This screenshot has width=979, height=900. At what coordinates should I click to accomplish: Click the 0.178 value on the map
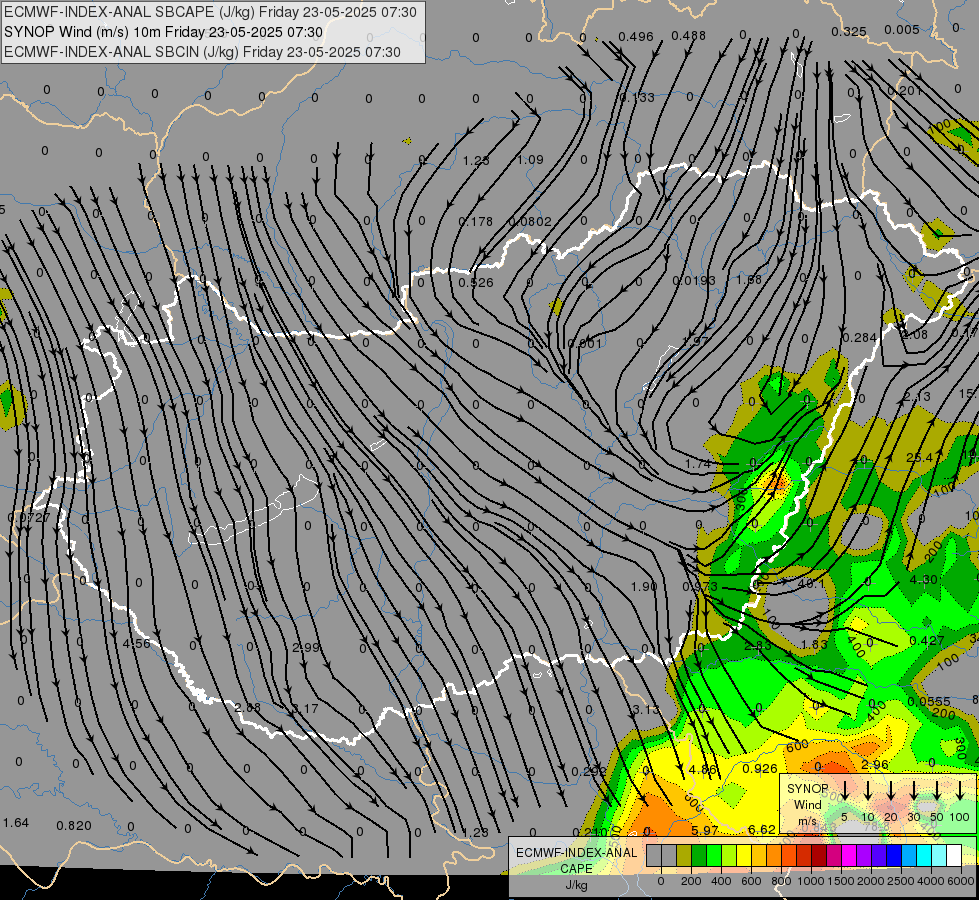coord(476,222)
